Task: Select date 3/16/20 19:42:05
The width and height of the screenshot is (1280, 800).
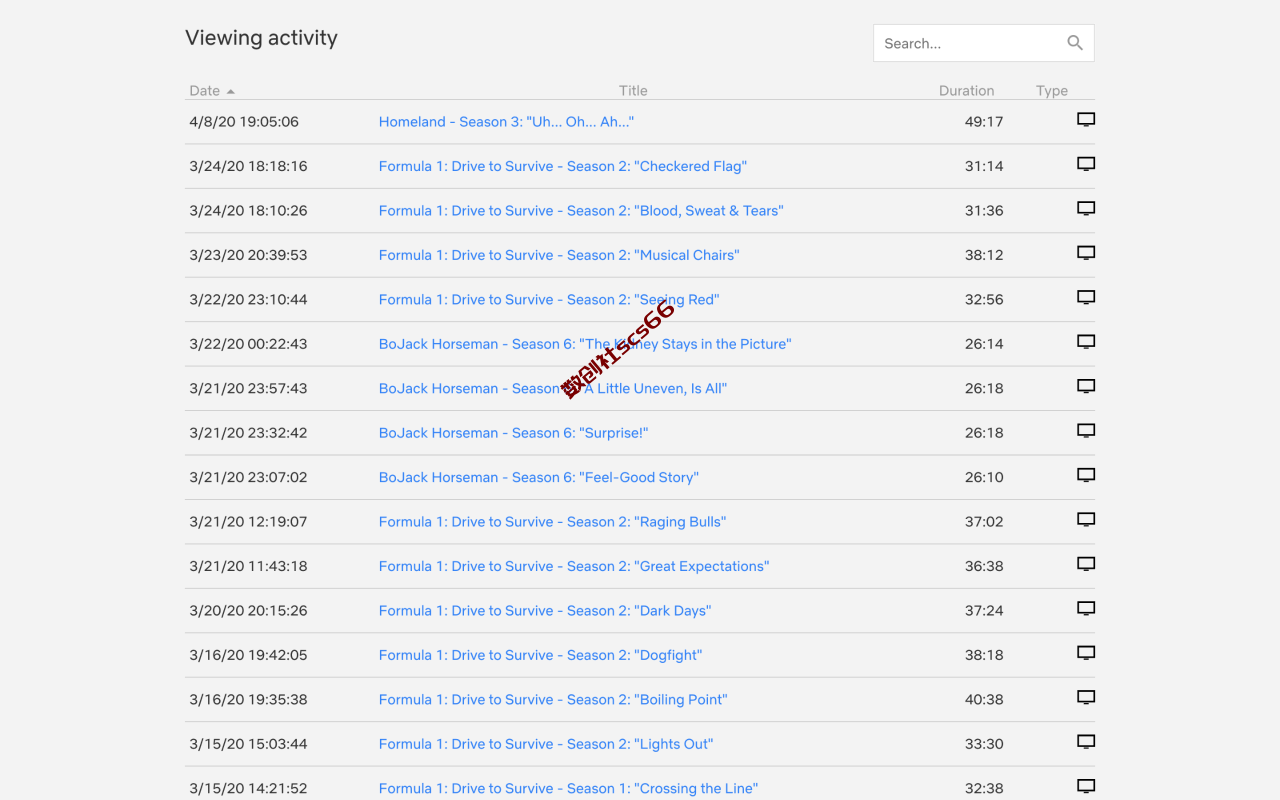Action: pyautogui.click(x=248, y=655)
